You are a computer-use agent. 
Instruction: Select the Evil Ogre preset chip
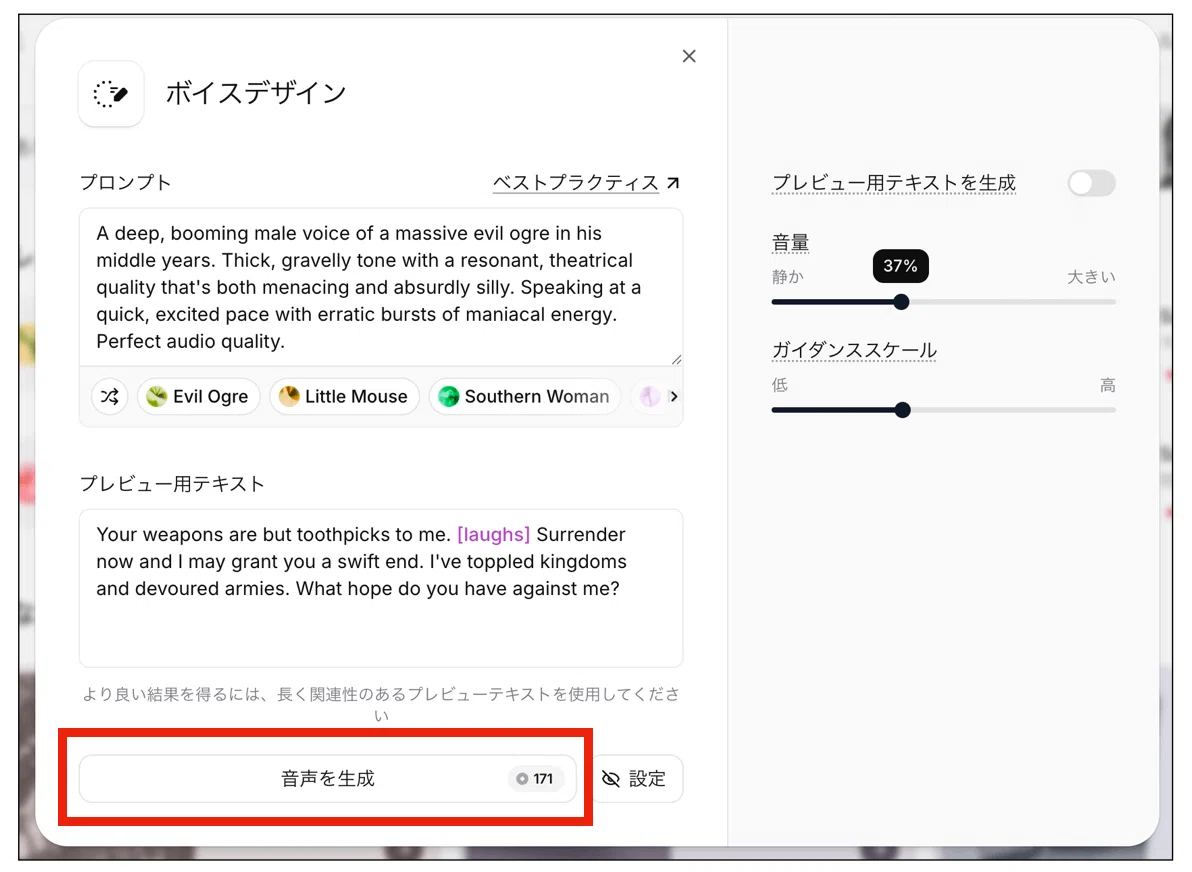(x=198, y=396)
